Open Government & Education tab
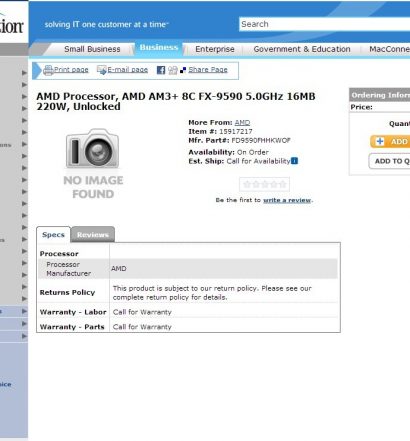Viewport: 410px width, 441px height. [x=302, y=49]
